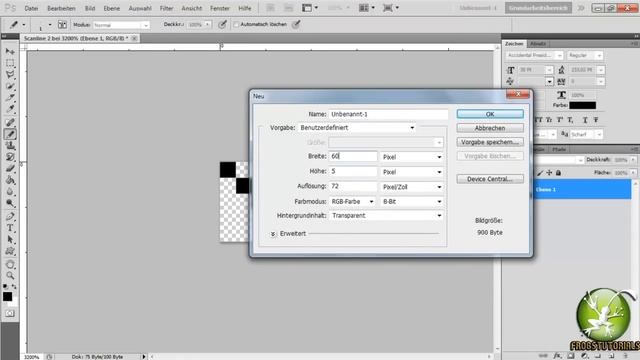Swap foreground and background colors icon
Viewport: 640px width, 360px height.
[14, 287]
